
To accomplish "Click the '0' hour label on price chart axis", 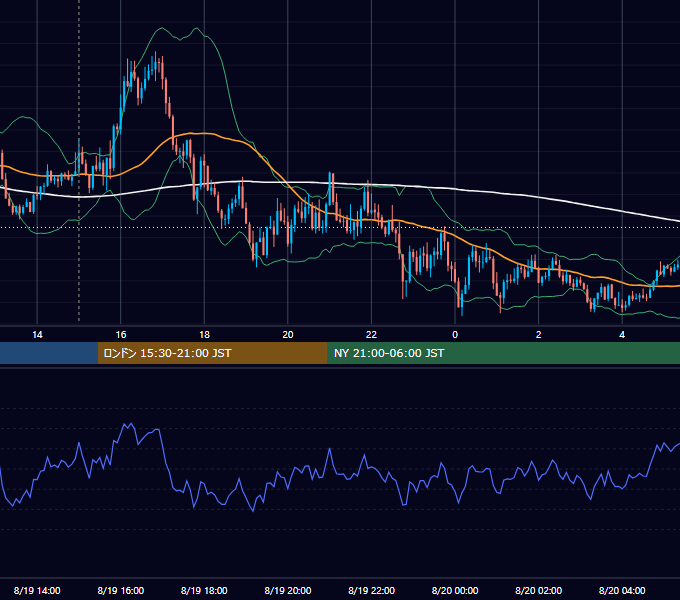I will click(455, 335).
